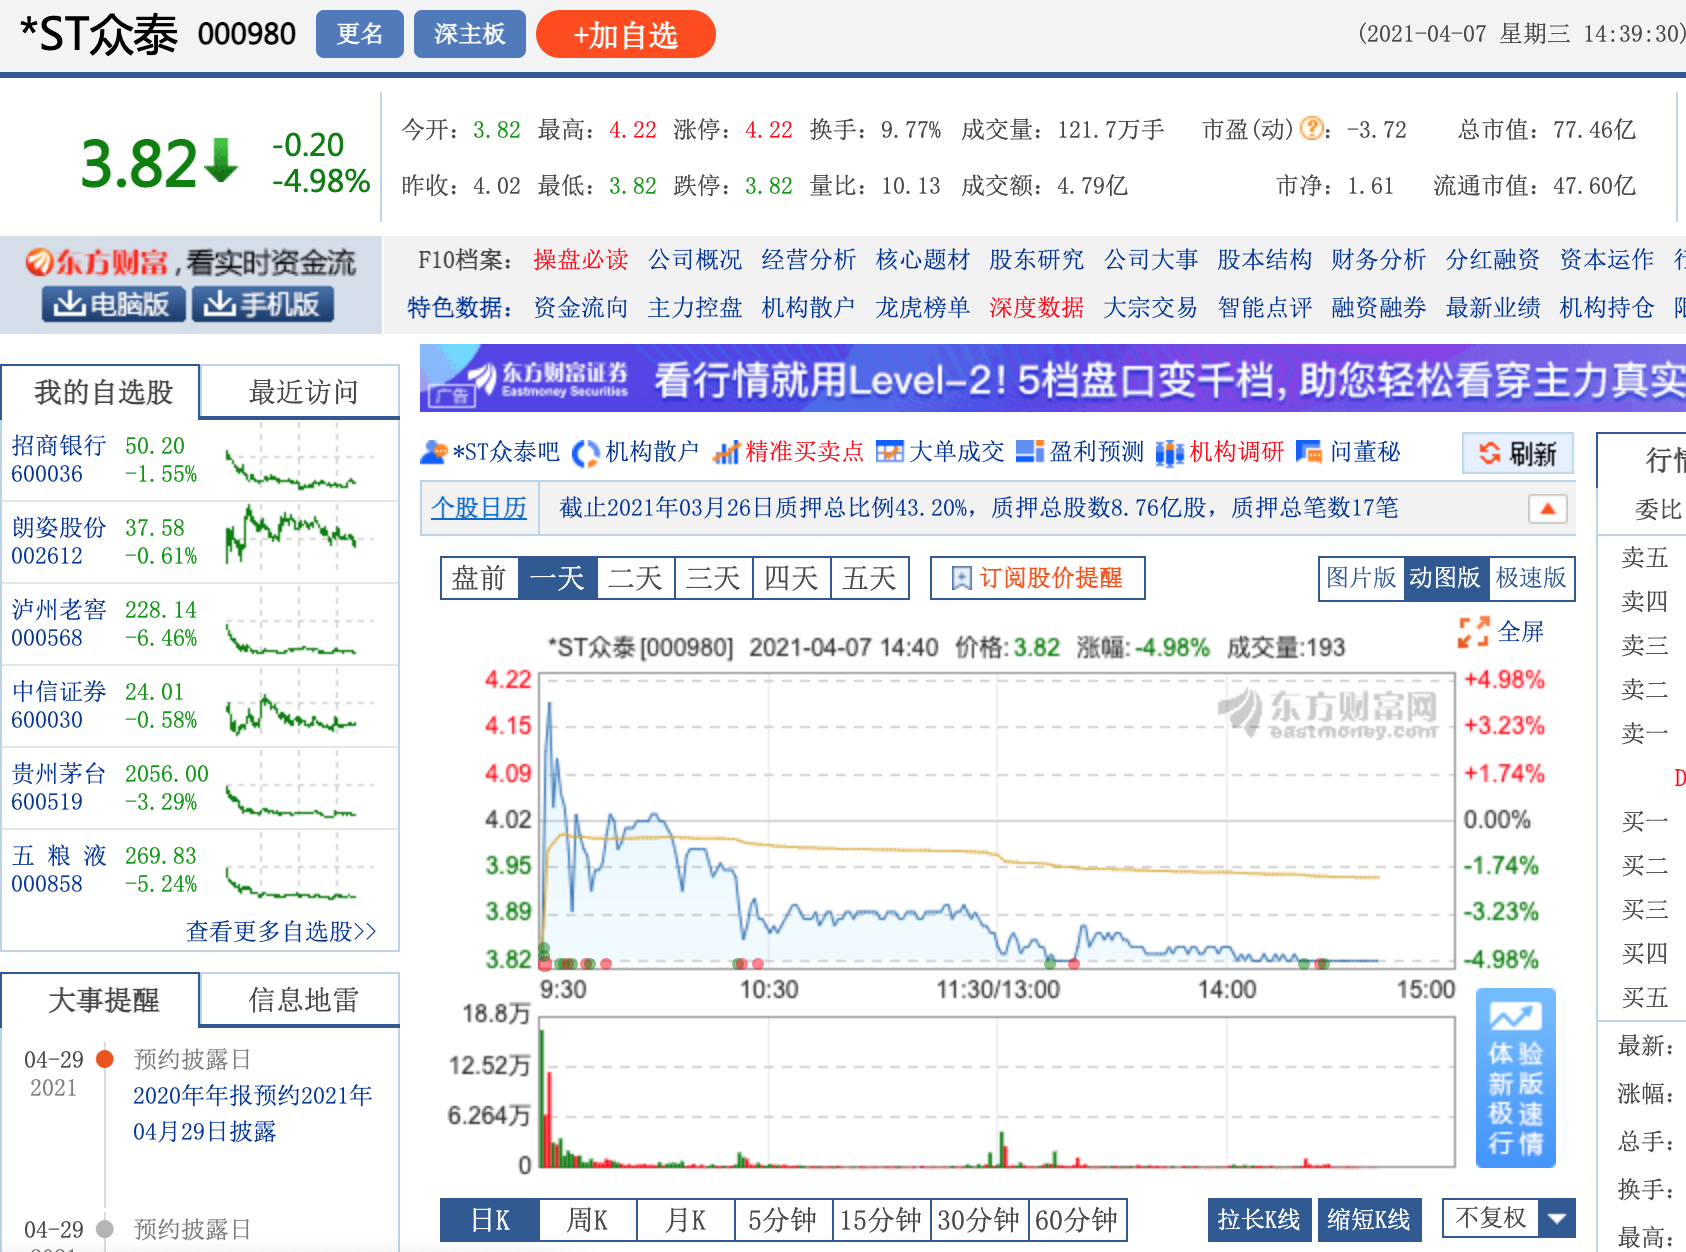
Task: Click 查看更多自选股>> link
Action: coord(282,931)
